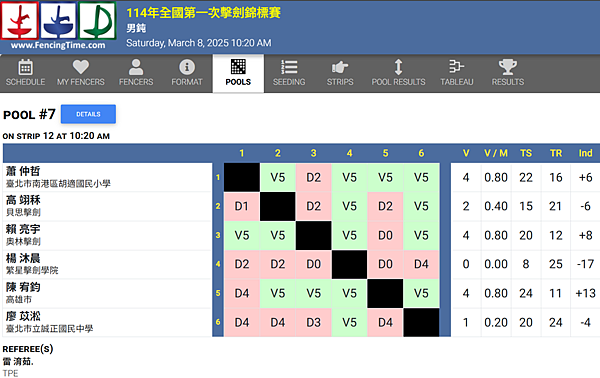This screenshot has height=378, width=600.
Task: Click the D1 cell in row 2
Action: pos(242,206)
